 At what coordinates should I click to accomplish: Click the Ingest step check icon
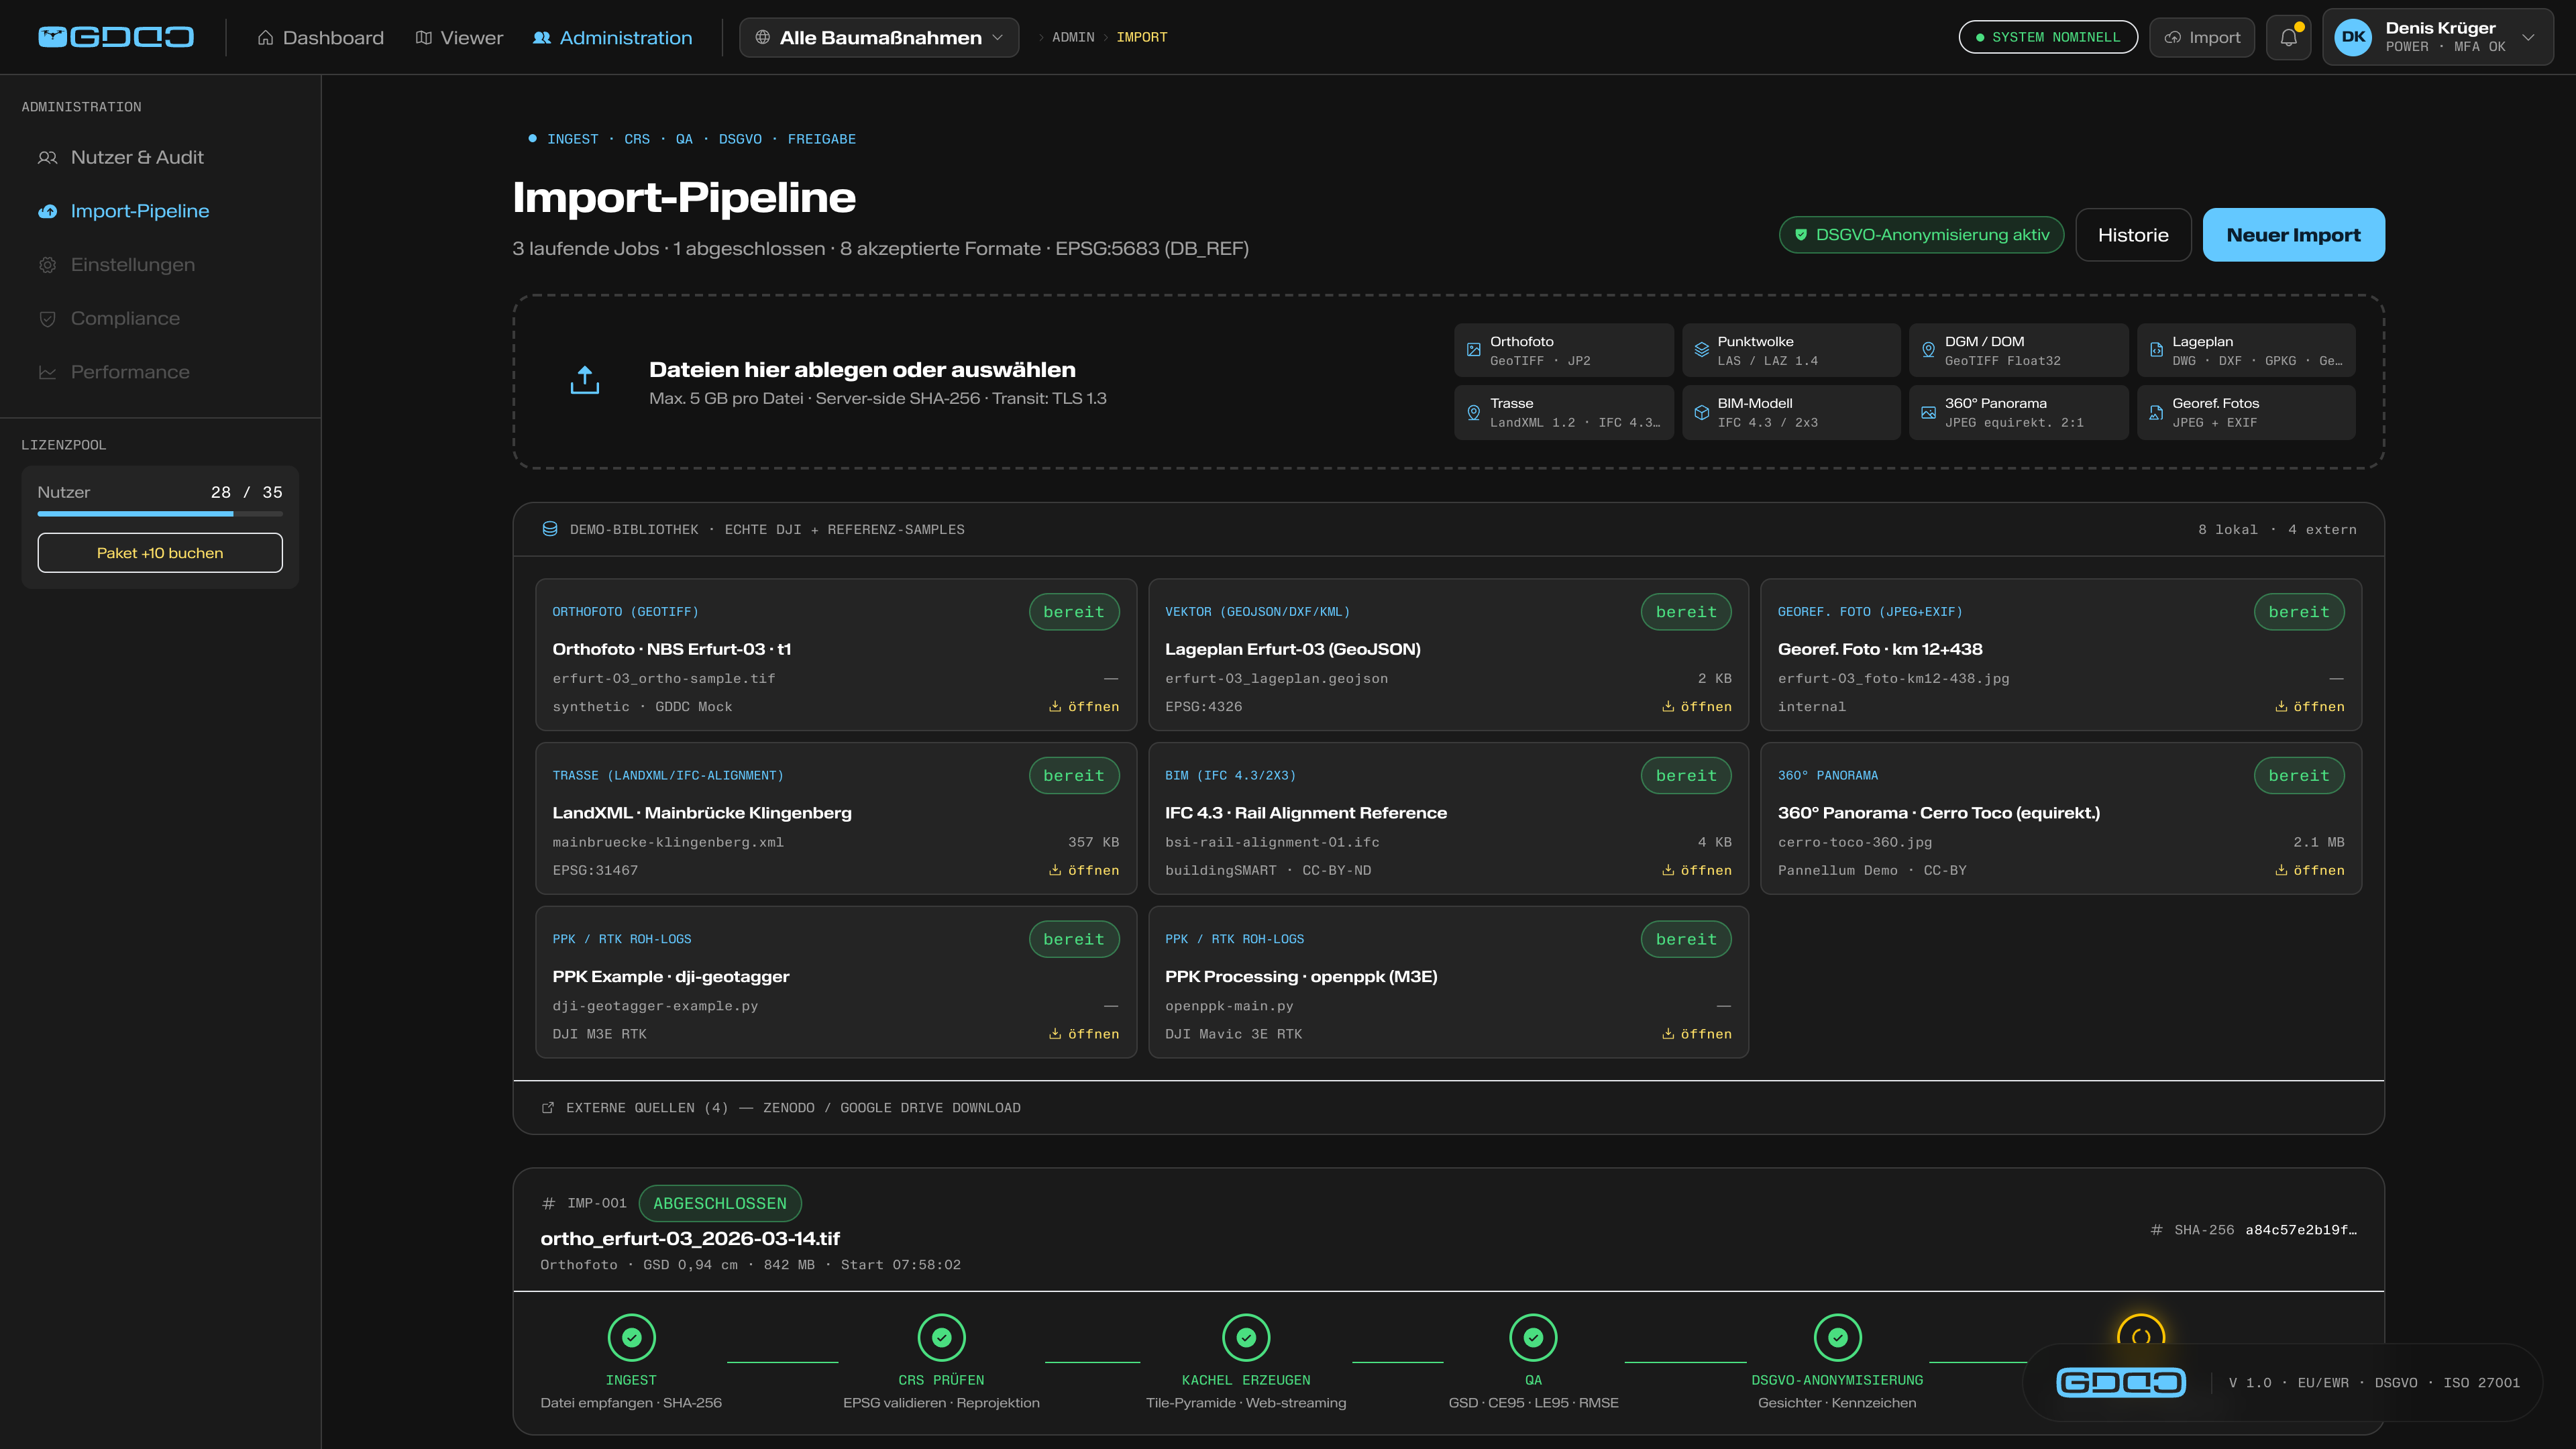[631, 1337]
